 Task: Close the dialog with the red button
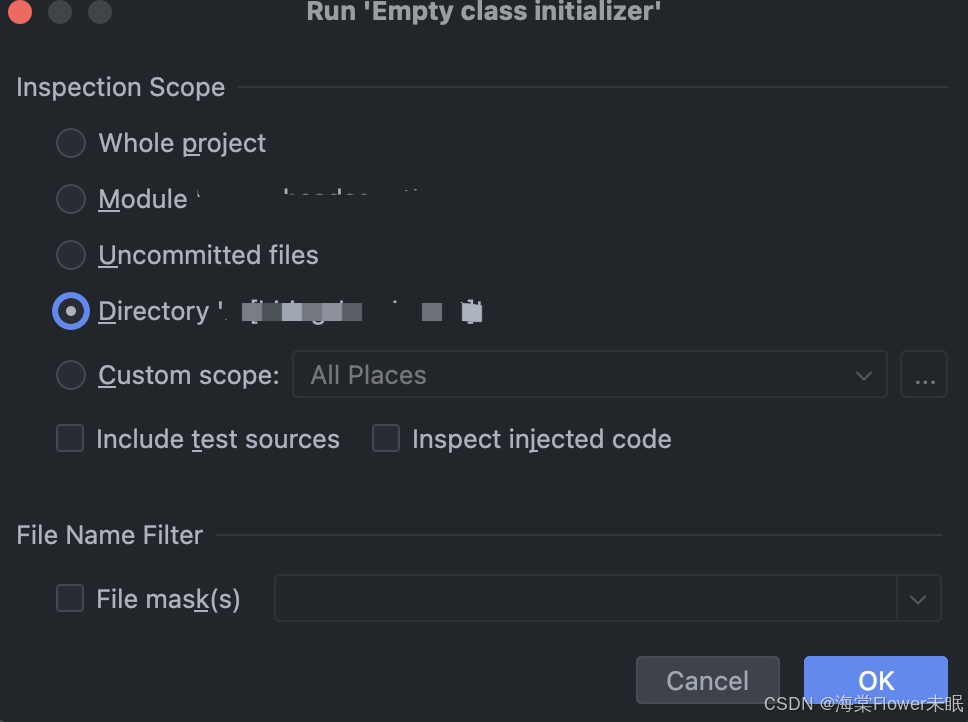19,12
